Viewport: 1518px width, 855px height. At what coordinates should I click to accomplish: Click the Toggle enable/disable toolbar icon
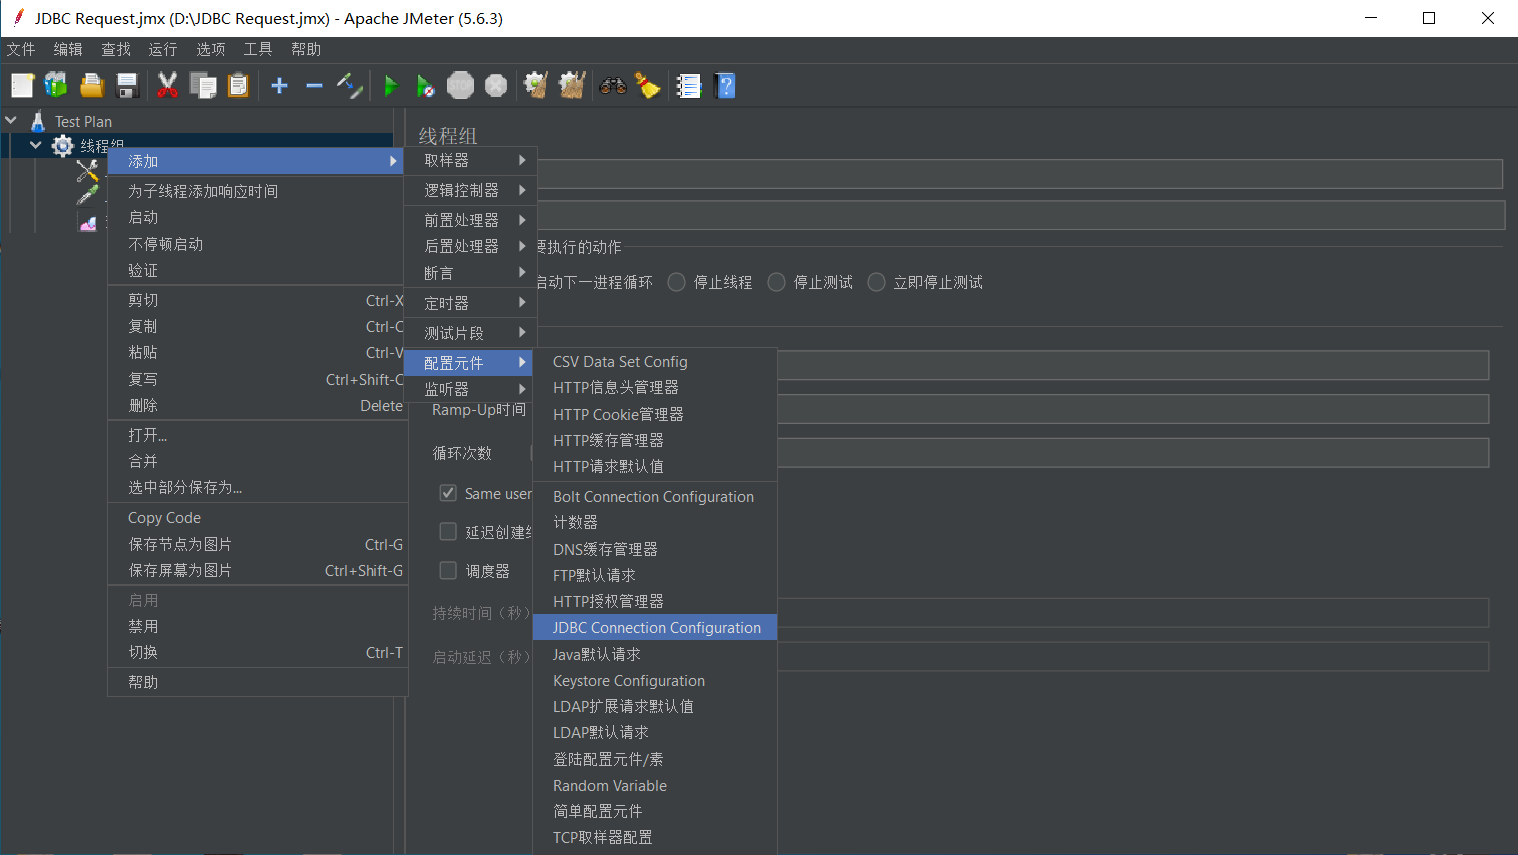(x=349, y=86)
